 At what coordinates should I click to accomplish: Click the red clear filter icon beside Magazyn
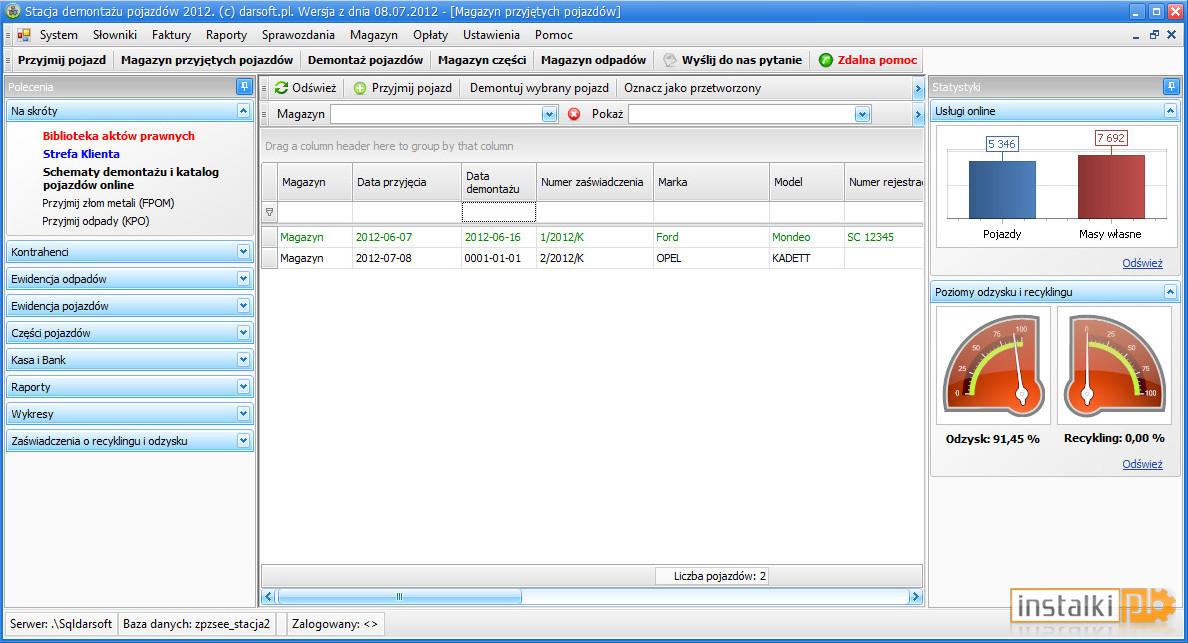click(574, 114)
